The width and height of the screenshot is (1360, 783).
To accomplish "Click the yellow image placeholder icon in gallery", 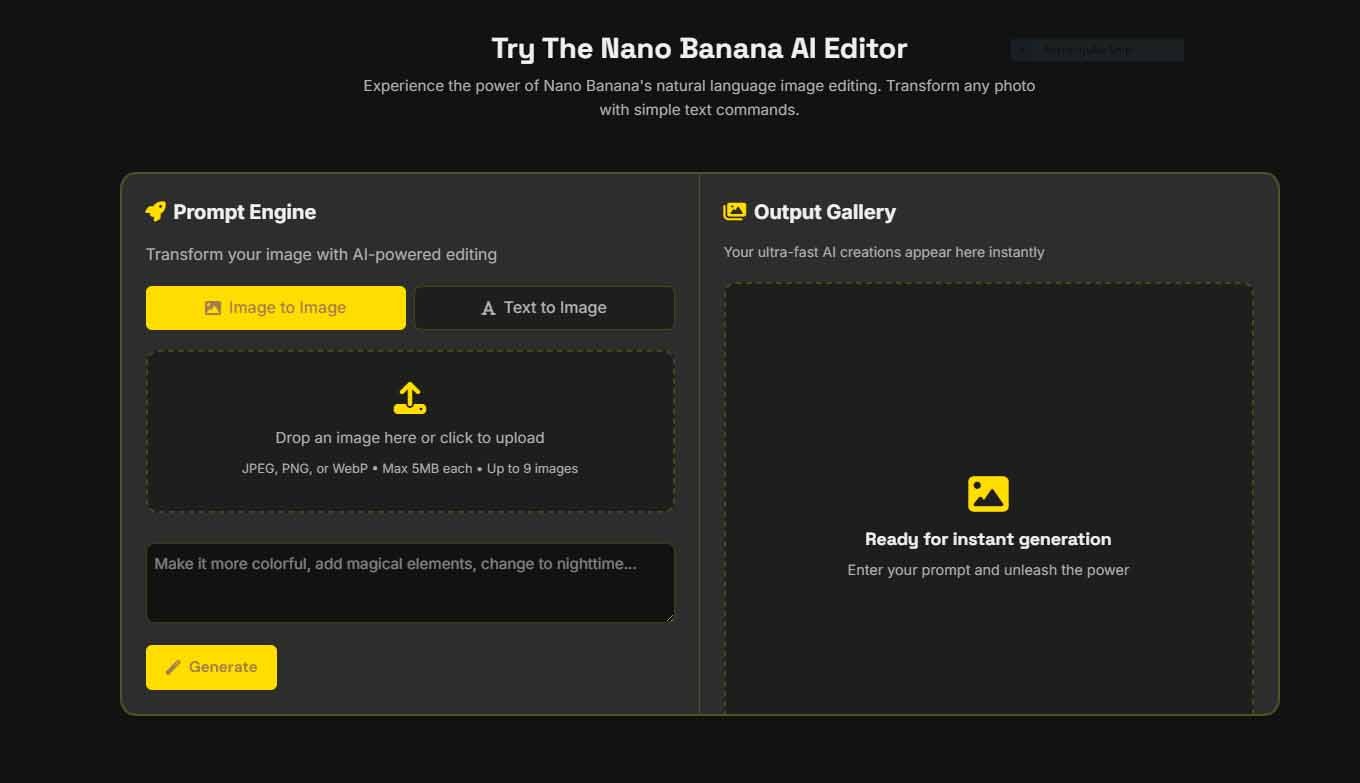I will (988, 494).
